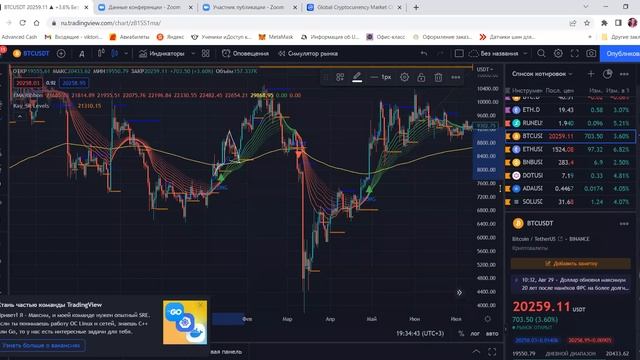Screen dimensions: 640x360
Task: Select the ETHUSDT watchlist row
Action: (x=570, y=149)
